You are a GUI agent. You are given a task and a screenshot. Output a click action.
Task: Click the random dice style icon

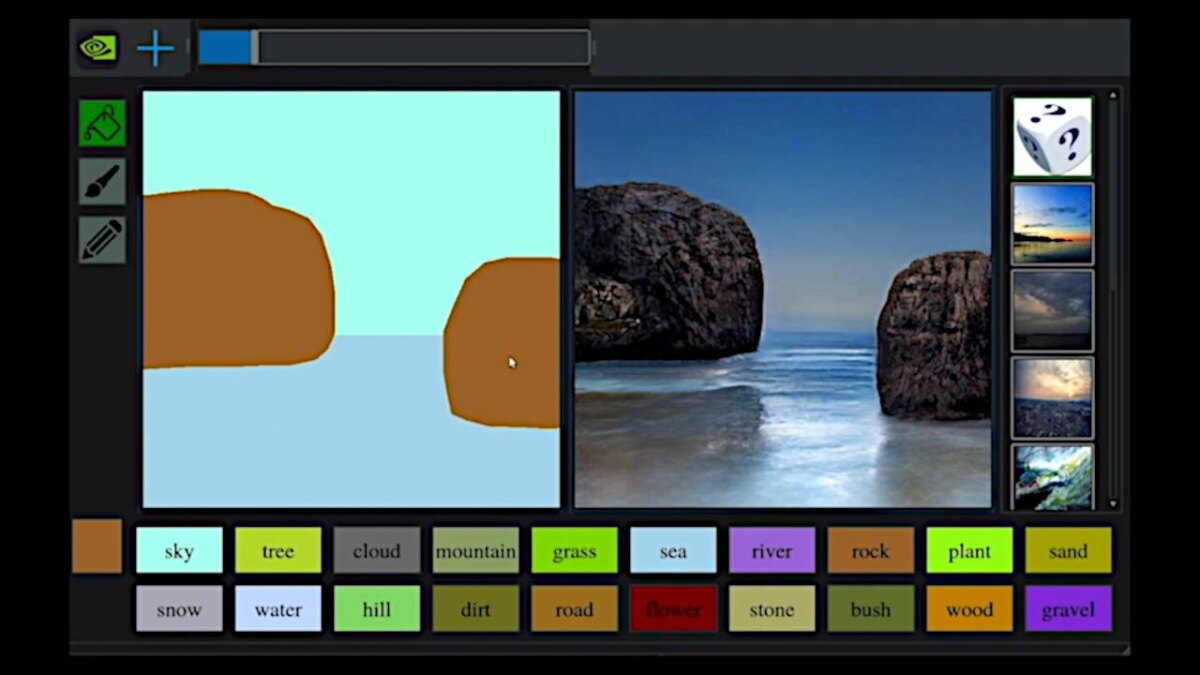coord(1052,137)
